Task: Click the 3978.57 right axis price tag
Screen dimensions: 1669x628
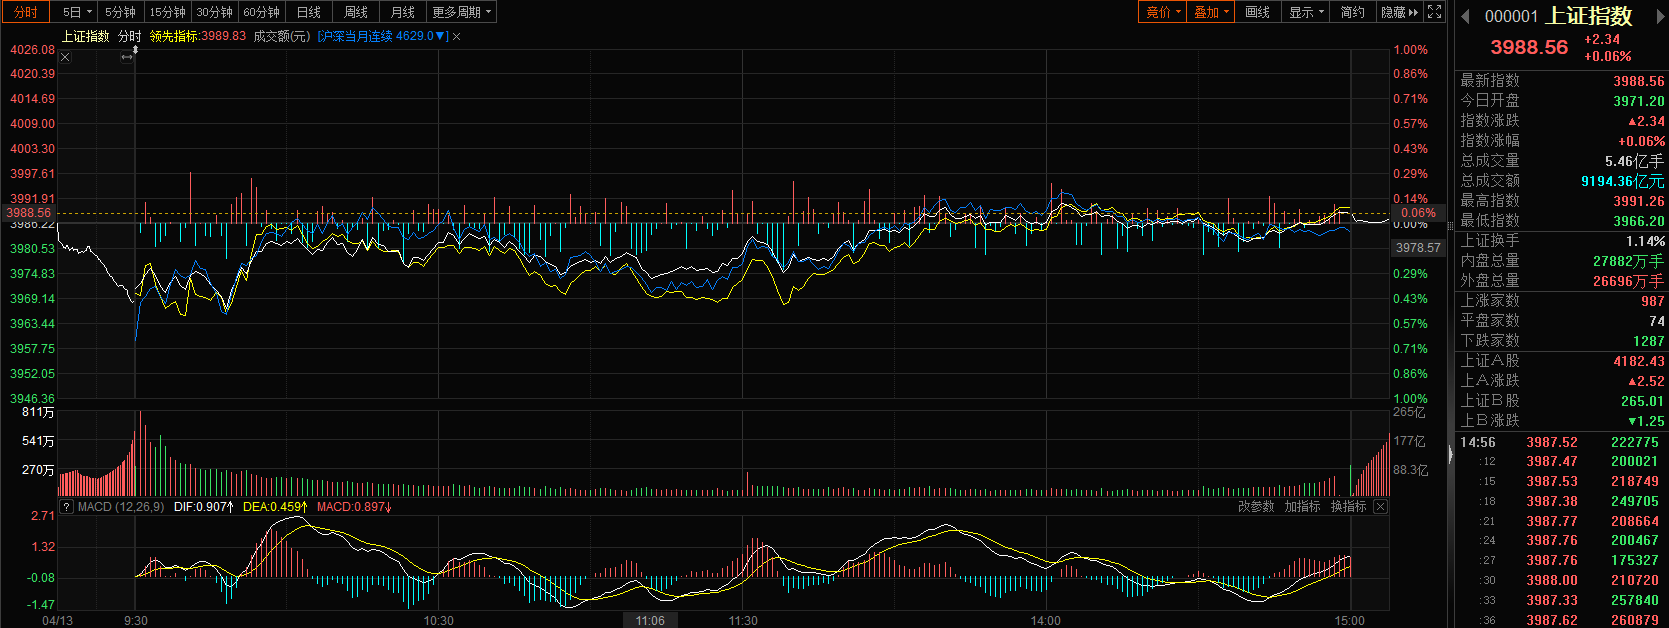Action: [1418, 248]
